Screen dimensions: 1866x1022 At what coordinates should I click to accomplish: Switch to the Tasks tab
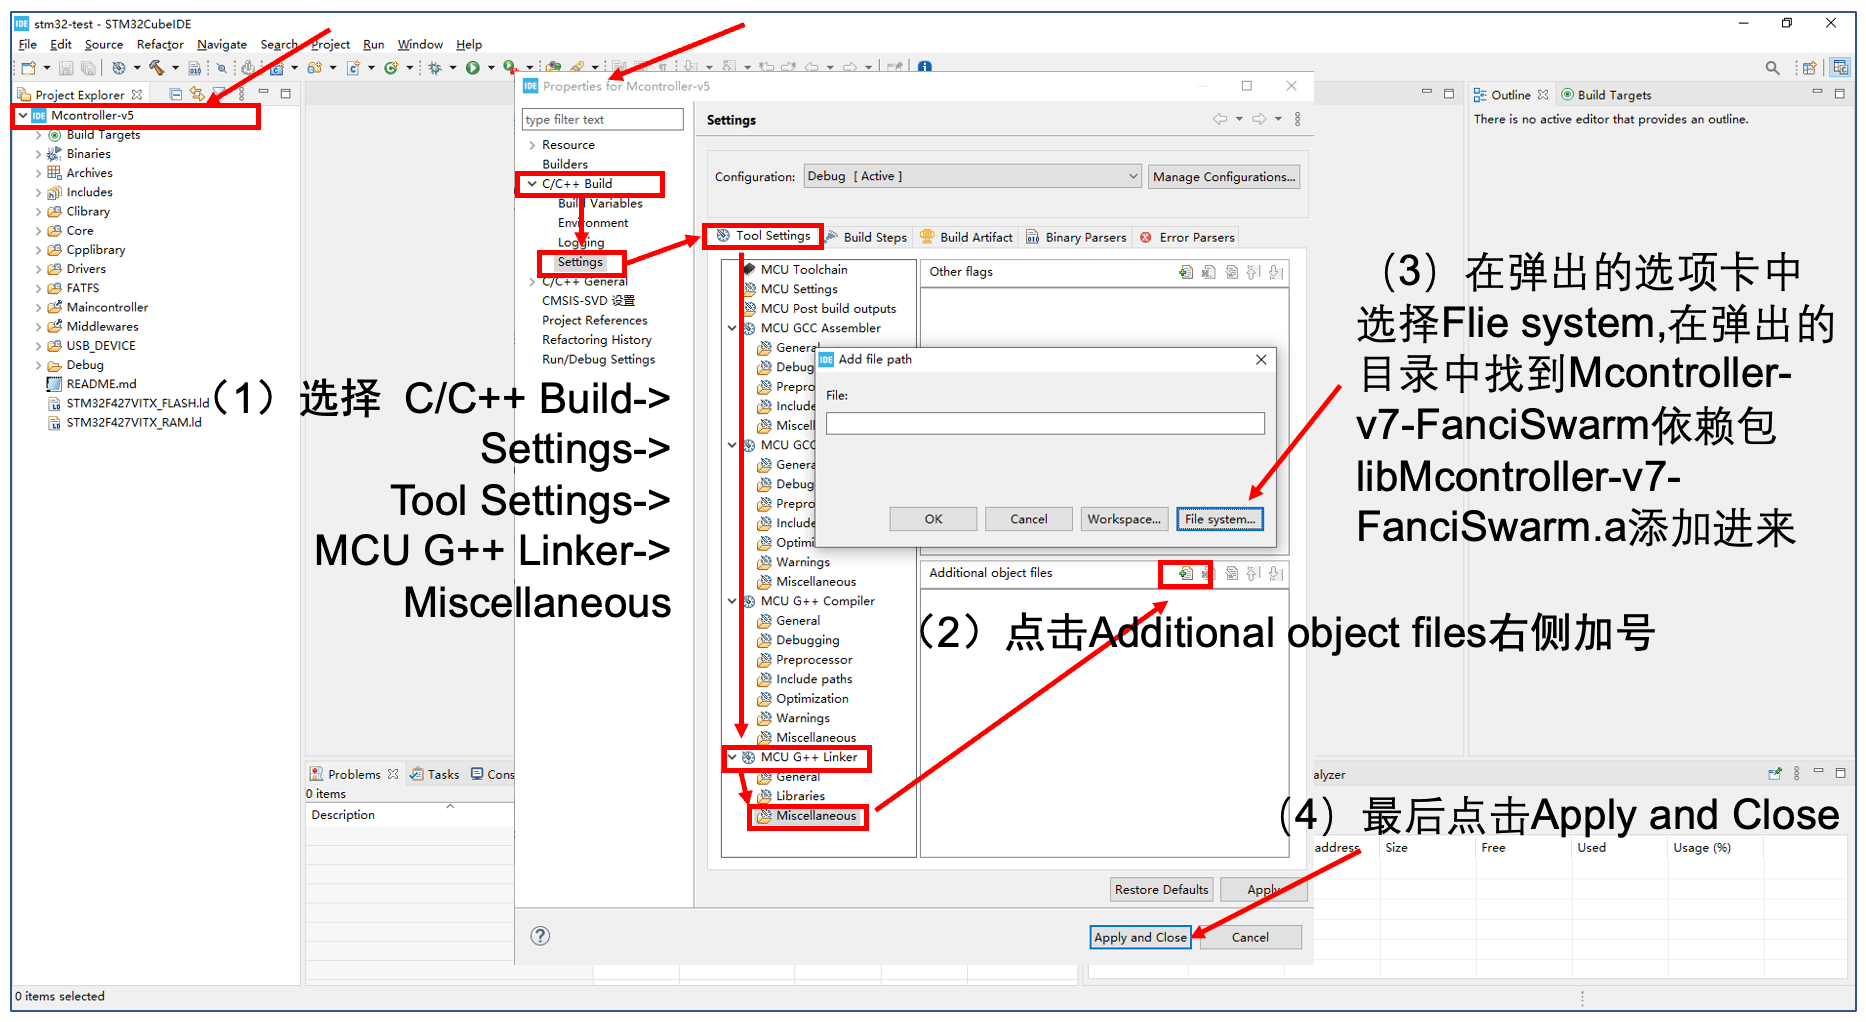[x=434, y=774]
